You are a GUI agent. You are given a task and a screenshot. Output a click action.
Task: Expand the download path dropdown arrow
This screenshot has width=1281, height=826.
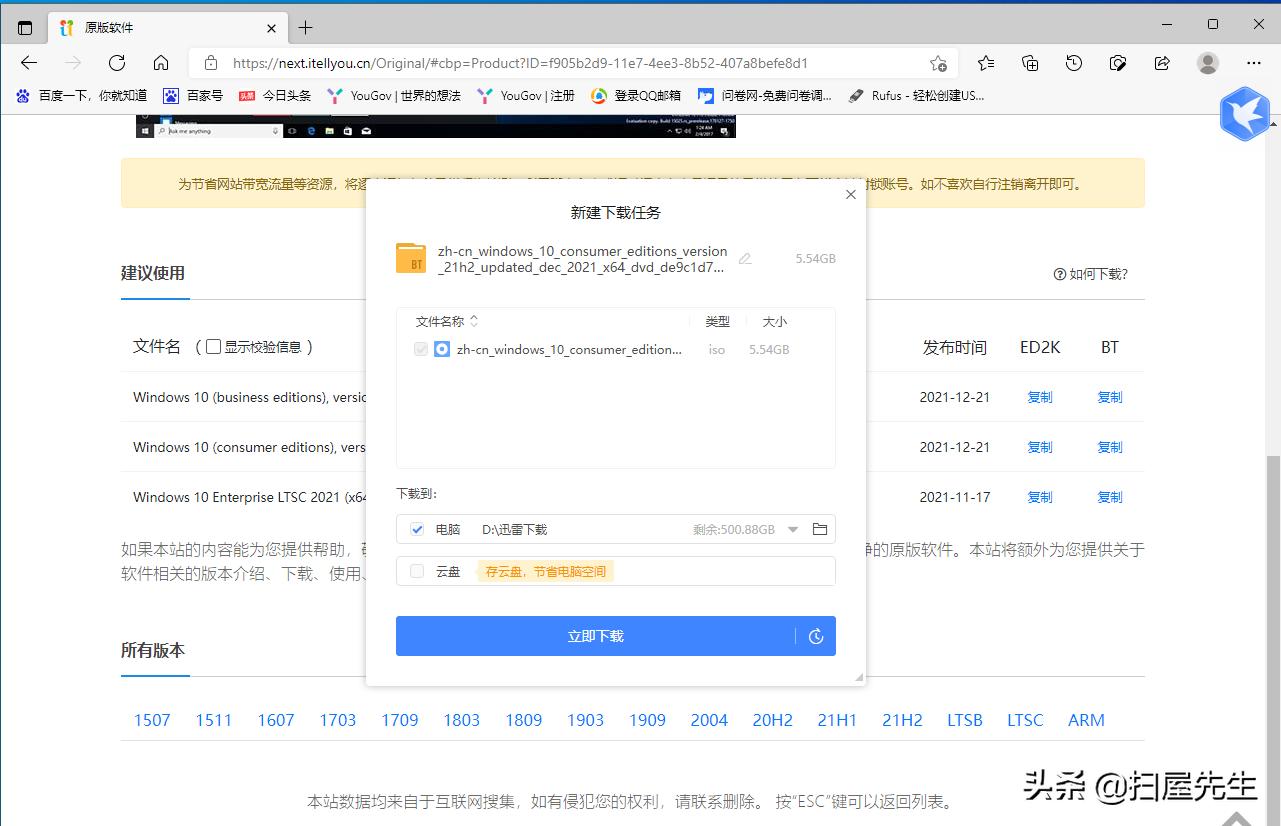tap(793, 529)
